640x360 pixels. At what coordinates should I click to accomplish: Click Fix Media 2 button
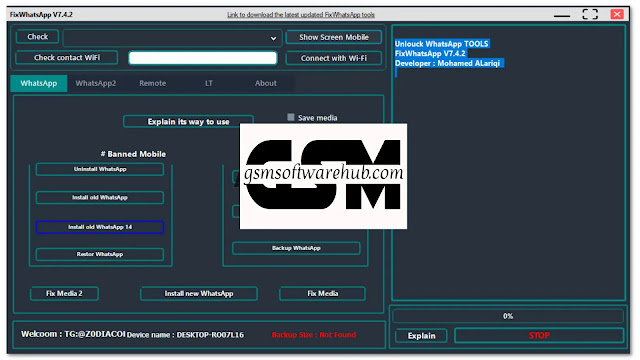click(x=64, y=293)
